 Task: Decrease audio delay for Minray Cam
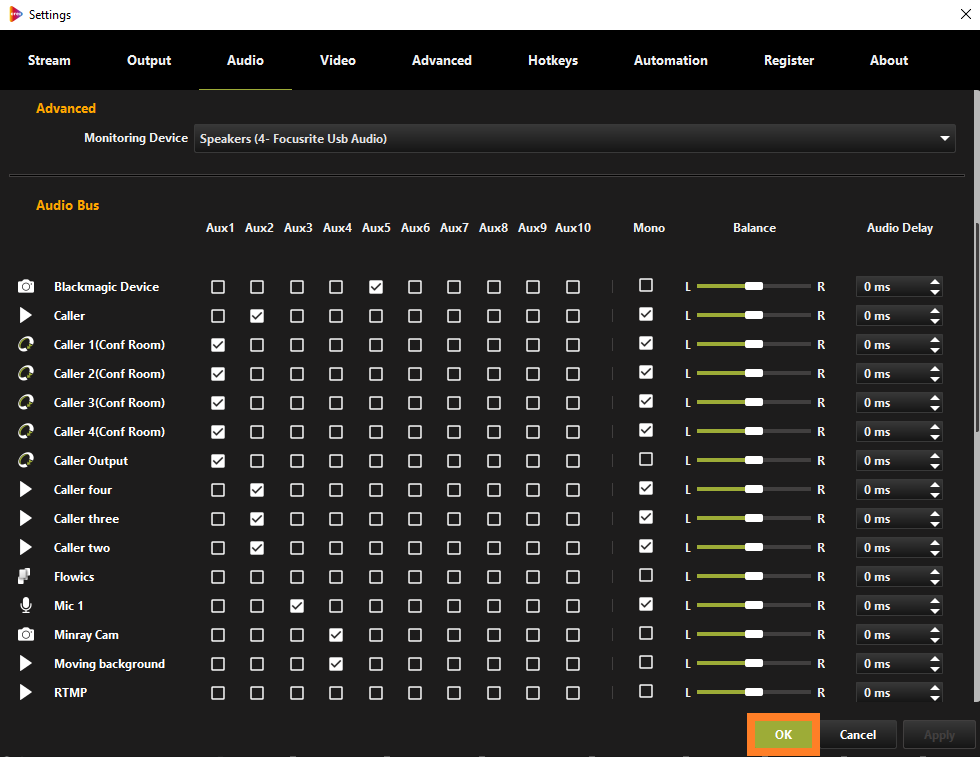(x=934, y=639)
